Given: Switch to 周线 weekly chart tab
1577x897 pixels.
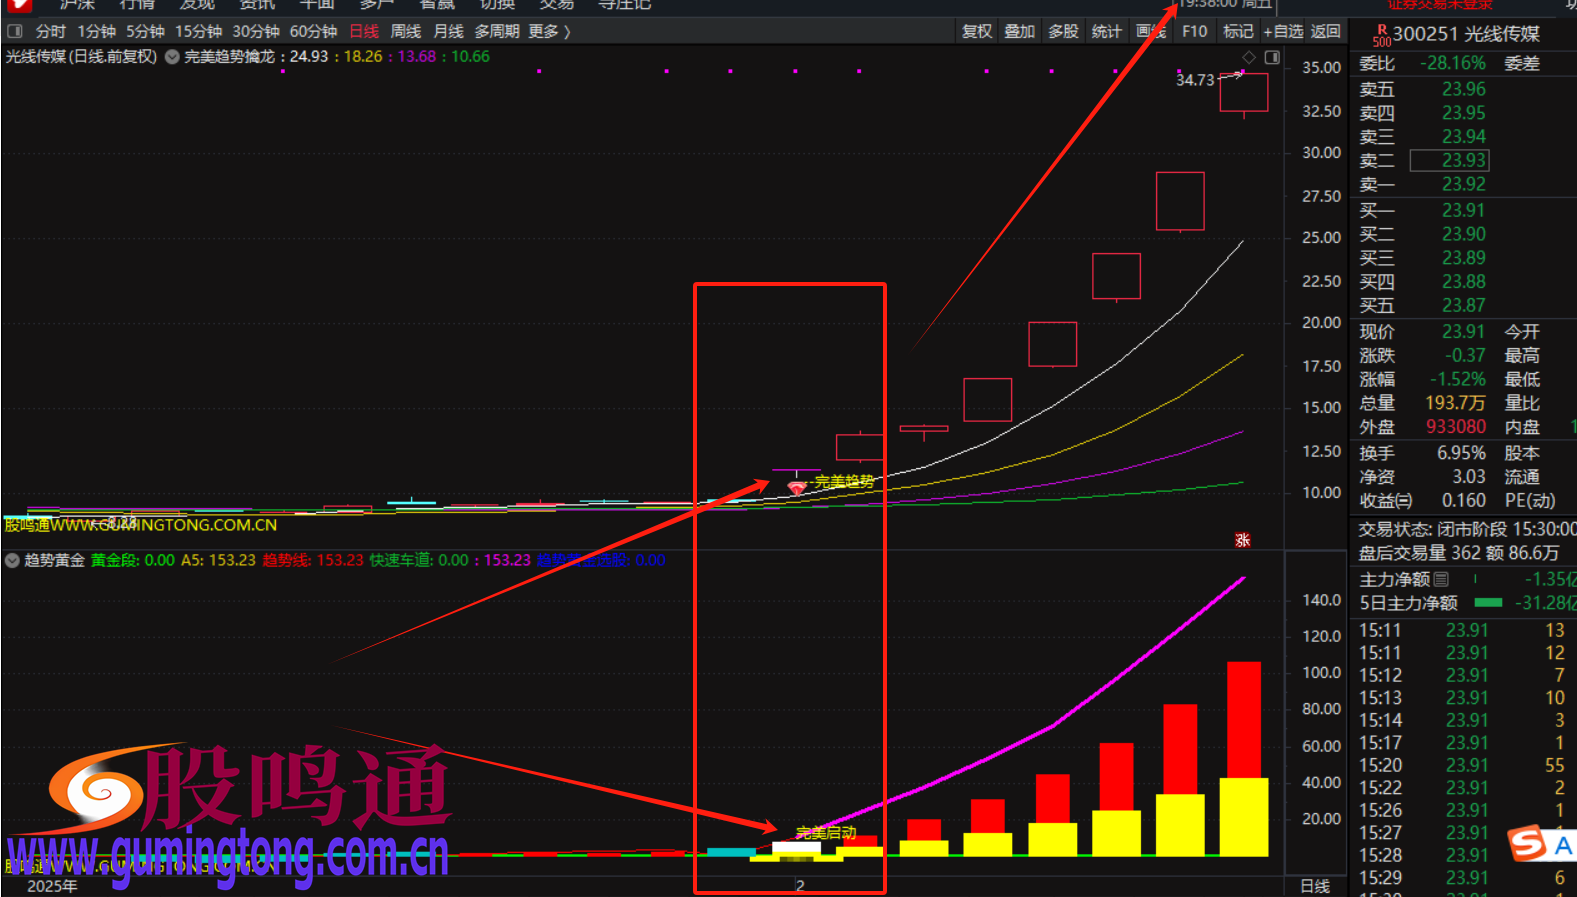Looking at the screenshot, I should (x=405, y=31).
